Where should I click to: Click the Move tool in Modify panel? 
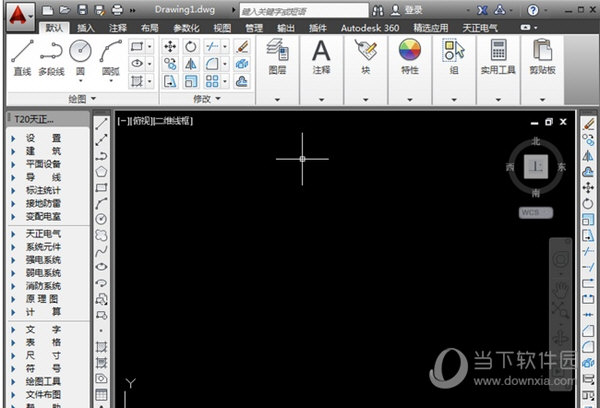tap(170, 47)
